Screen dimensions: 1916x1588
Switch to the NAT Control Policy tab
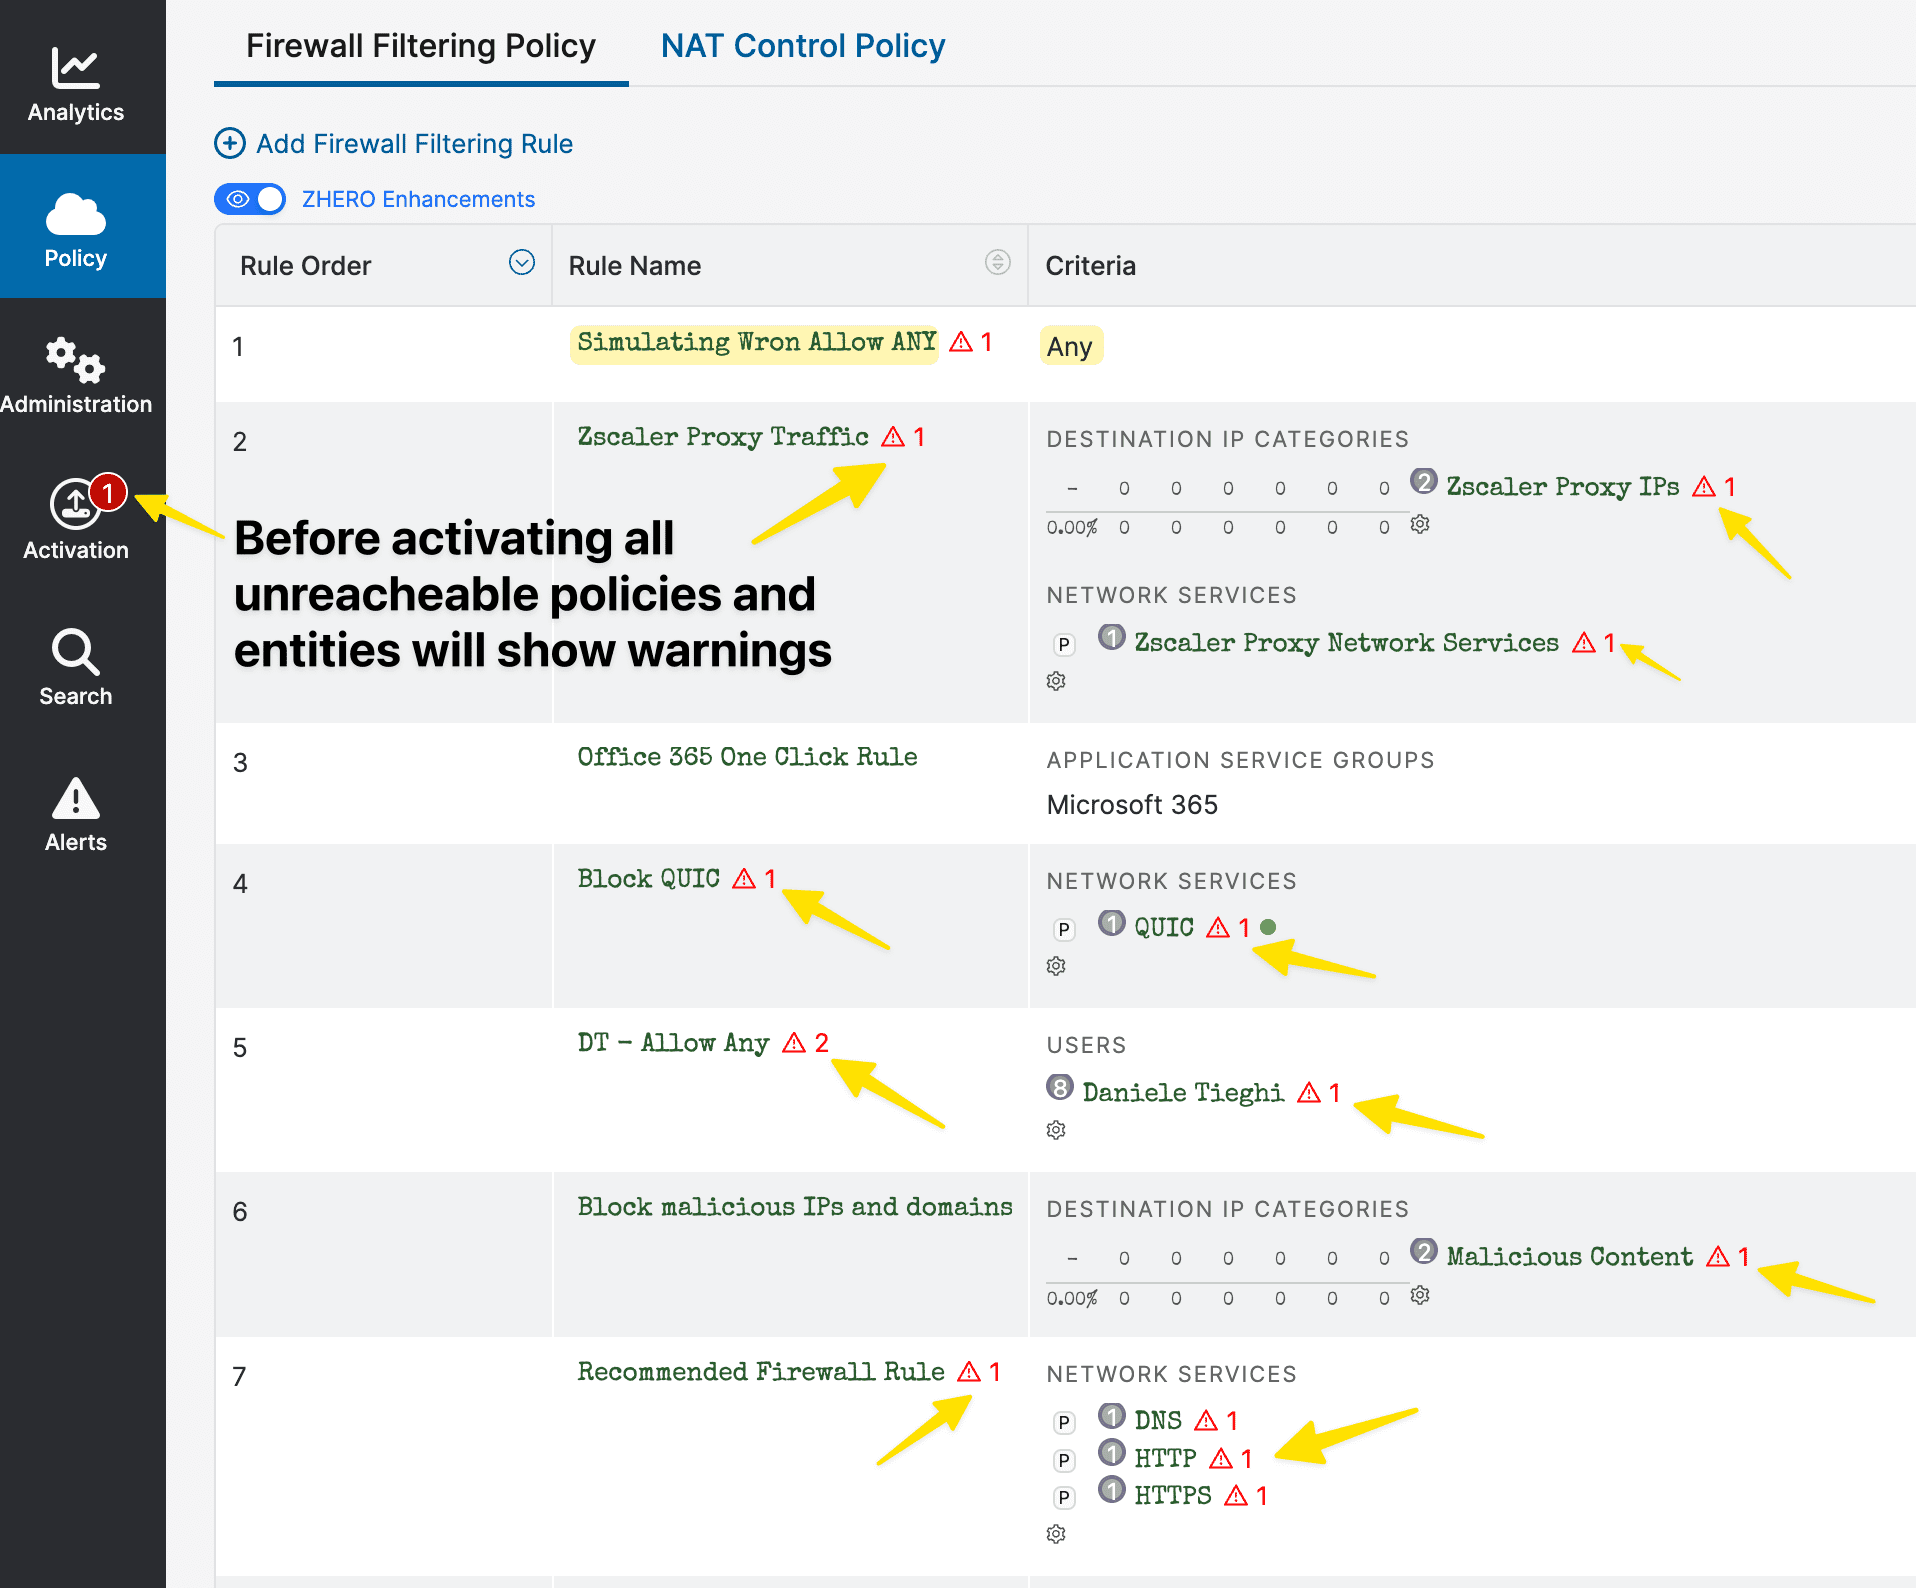pos(802,46)
